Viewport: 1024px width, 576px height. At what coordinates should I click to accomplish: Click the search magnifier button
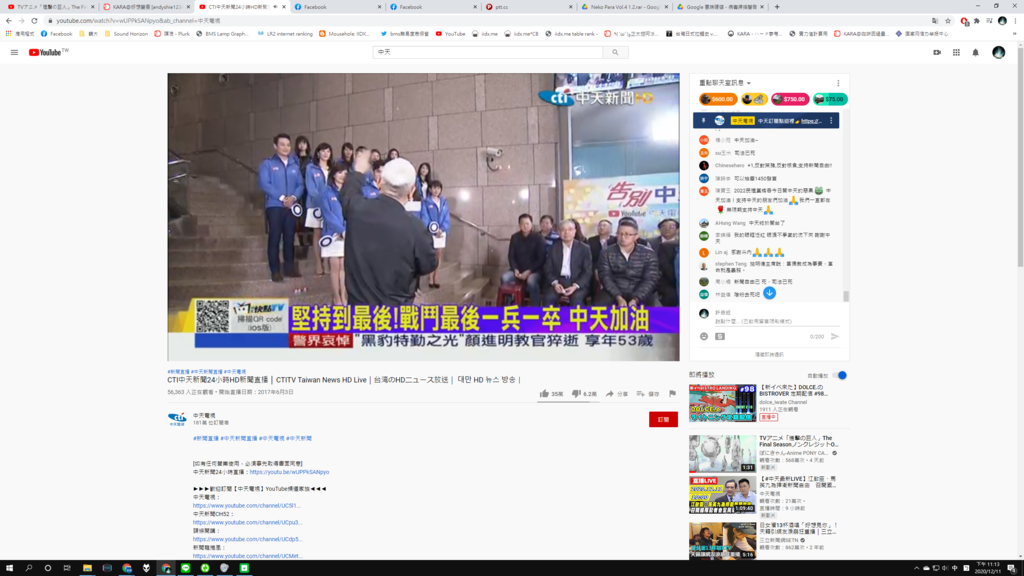(x=615, y=52)
